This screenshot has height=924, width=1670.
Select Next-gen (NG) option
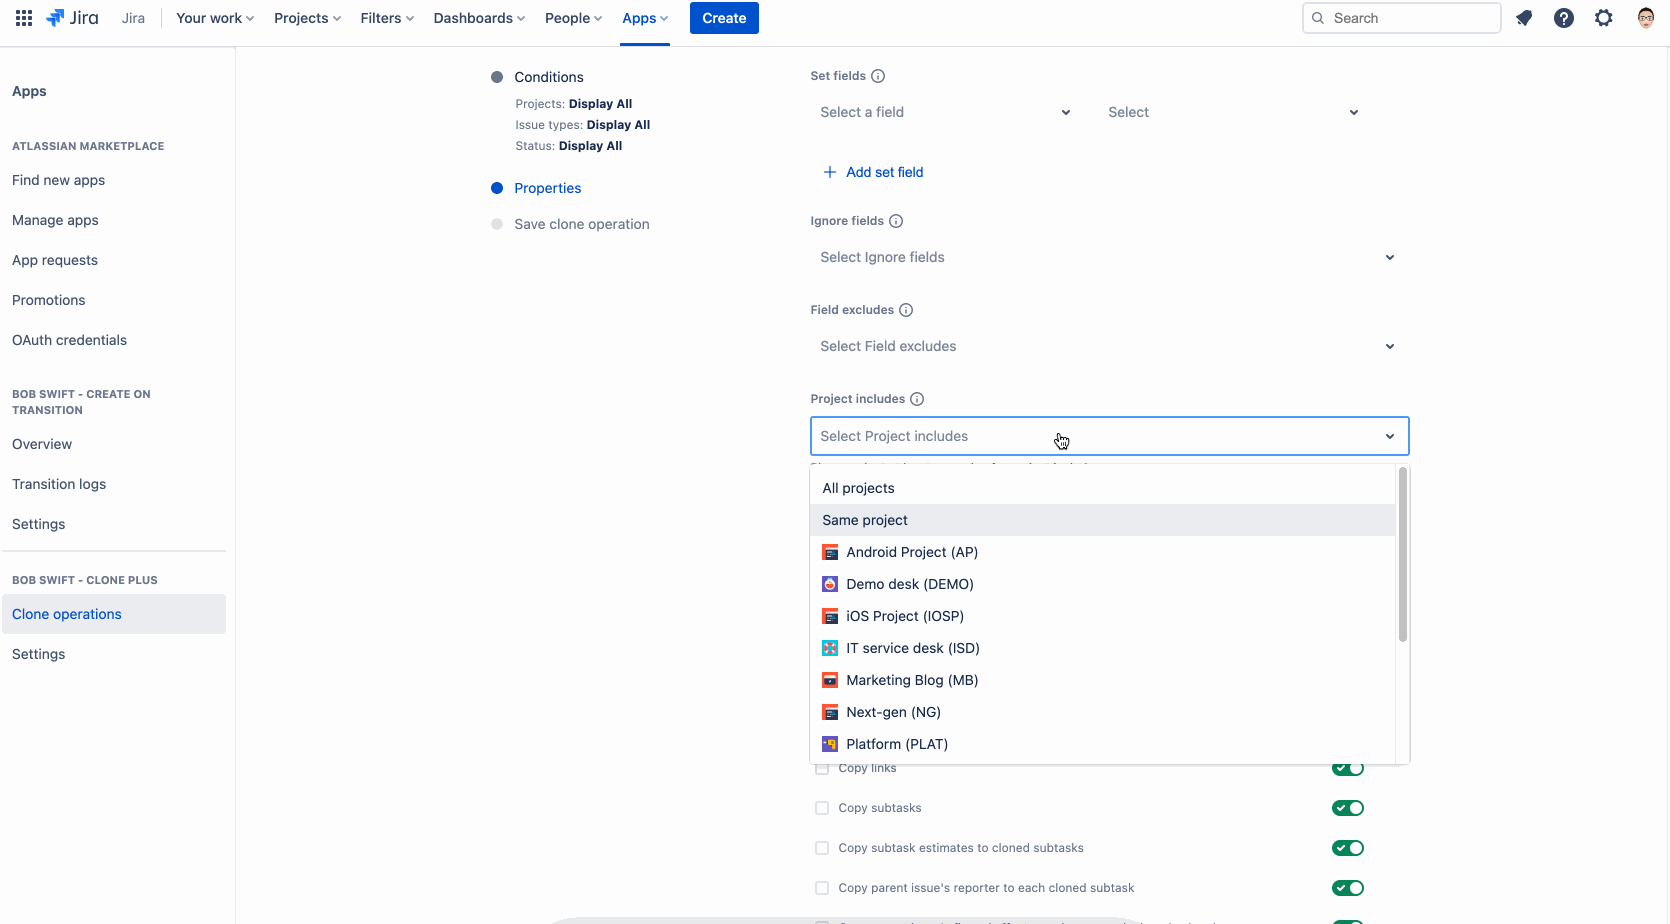coord(1102,712)
